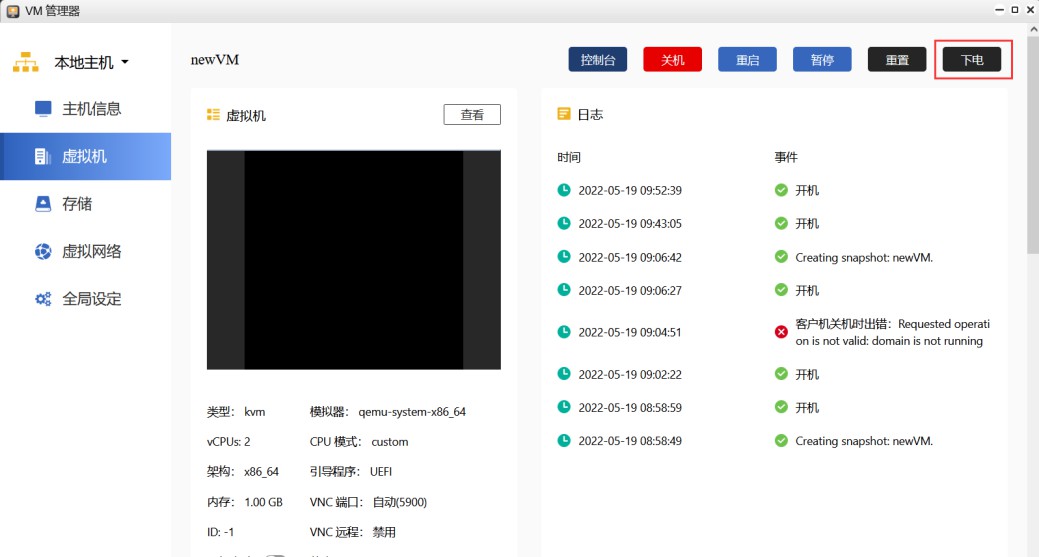1039x557 pixels.
Task: Click the clock icon for 09:52:39 entry
Action: (564, 190)
